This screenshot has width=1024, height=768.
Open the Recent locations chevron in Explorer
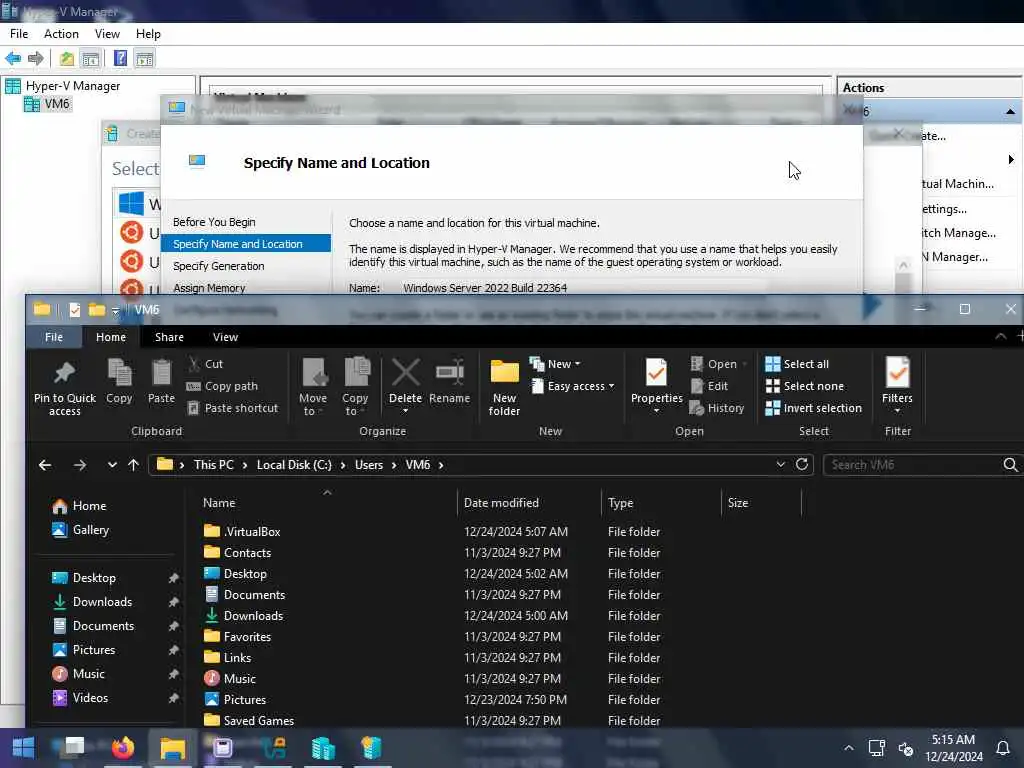click(112, 465)
